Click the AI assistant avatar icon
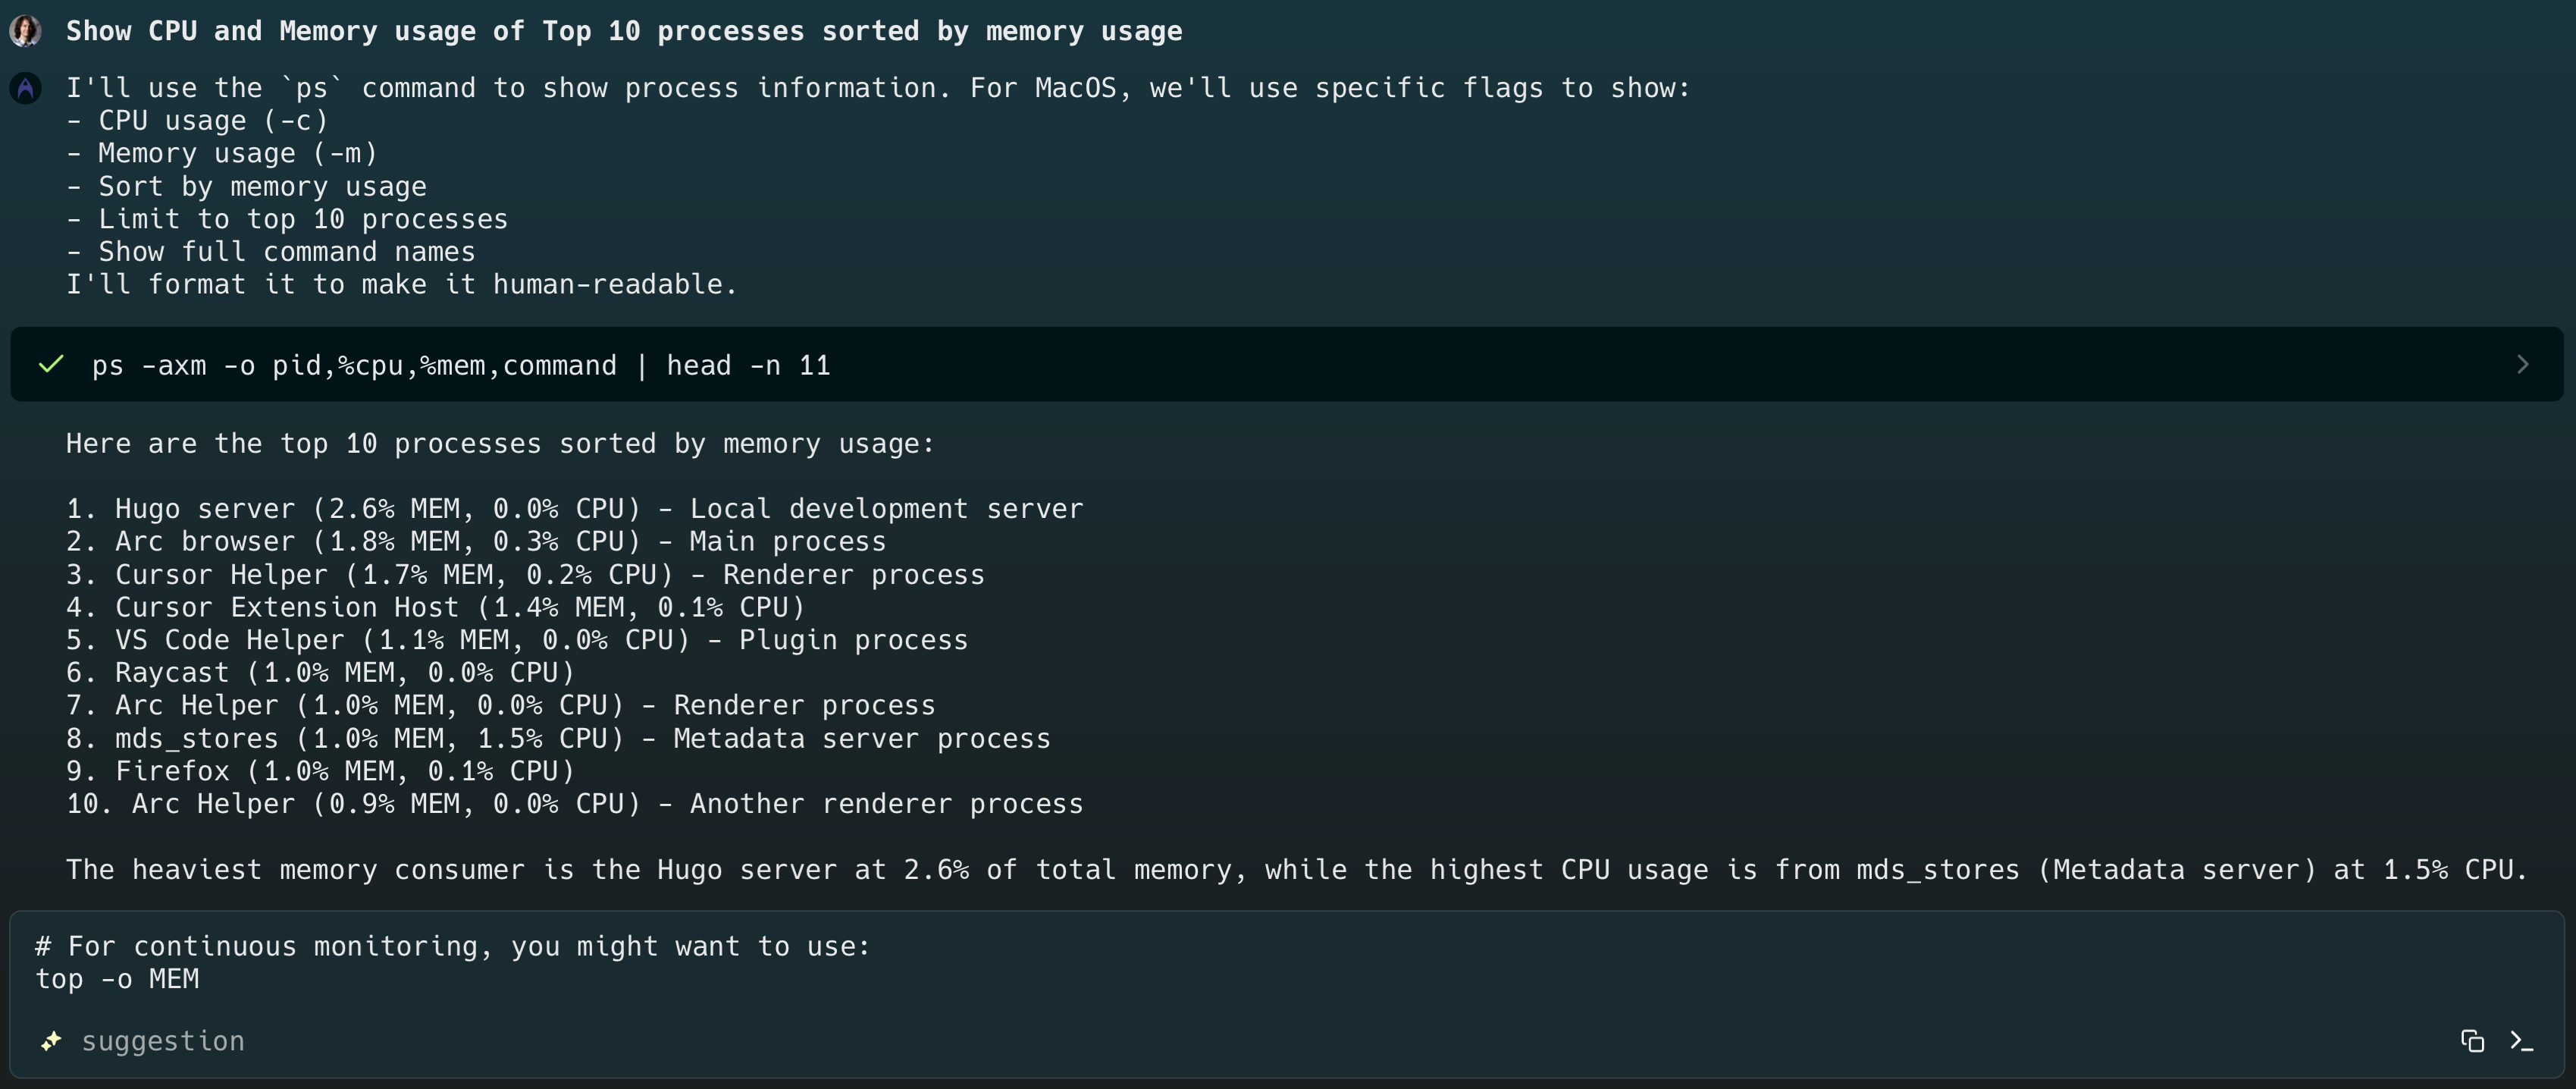2576x1089 pixels. (25, 89)
